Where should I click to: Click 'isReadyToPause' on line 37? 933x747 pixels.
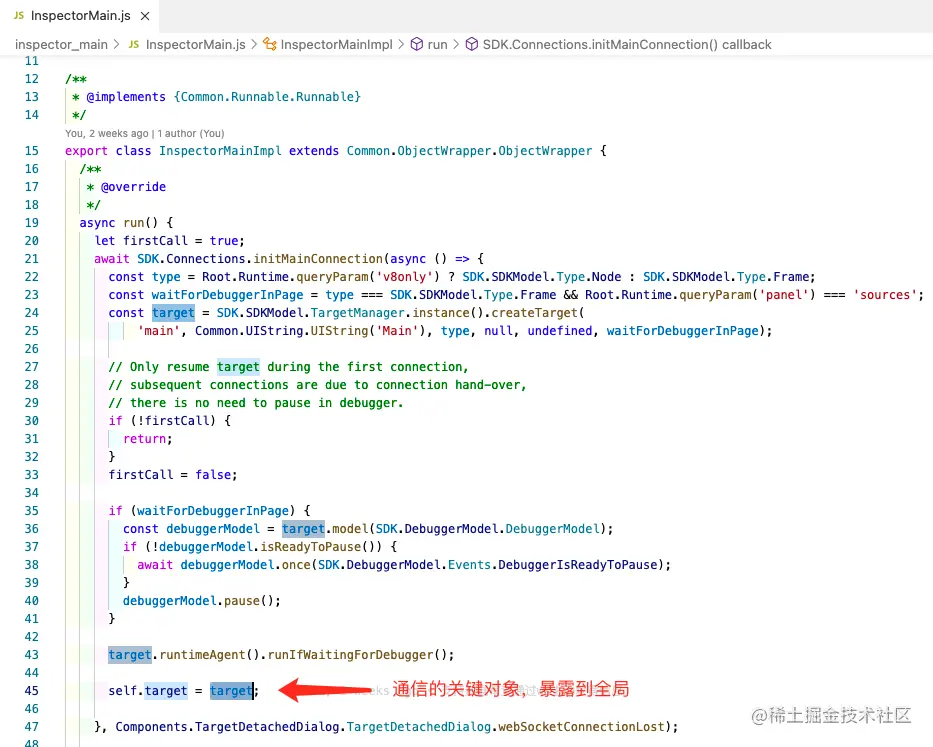(x=311, y=547)
